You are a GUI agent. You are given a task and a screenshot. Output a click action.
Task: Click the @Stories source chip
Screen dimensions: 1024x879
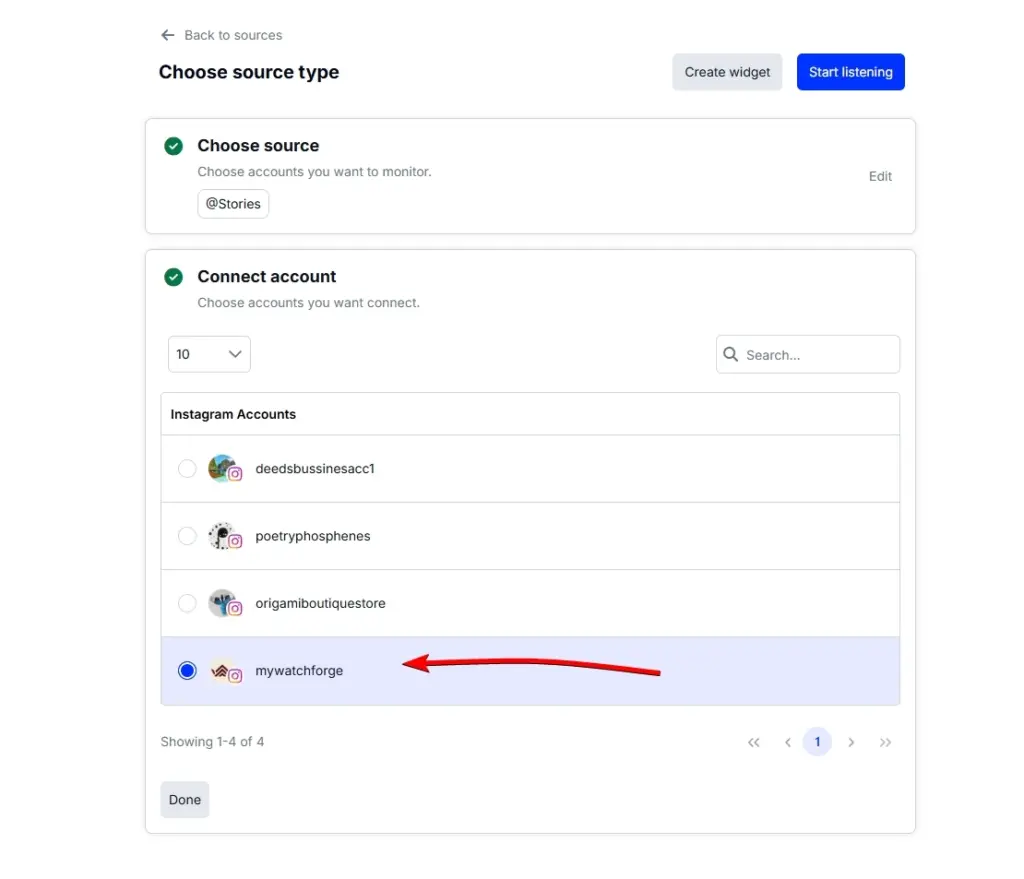pos(233,203)
